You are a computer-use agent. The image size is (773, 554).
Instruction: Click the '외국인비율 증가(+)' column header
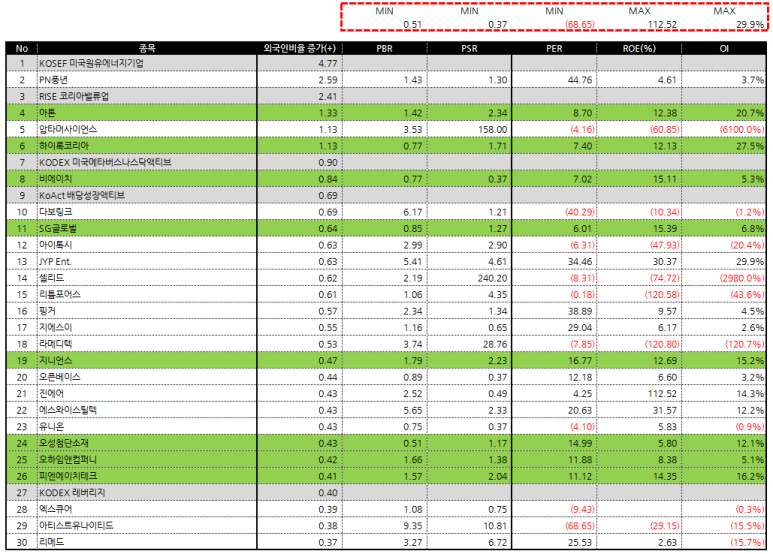point(299,48)
